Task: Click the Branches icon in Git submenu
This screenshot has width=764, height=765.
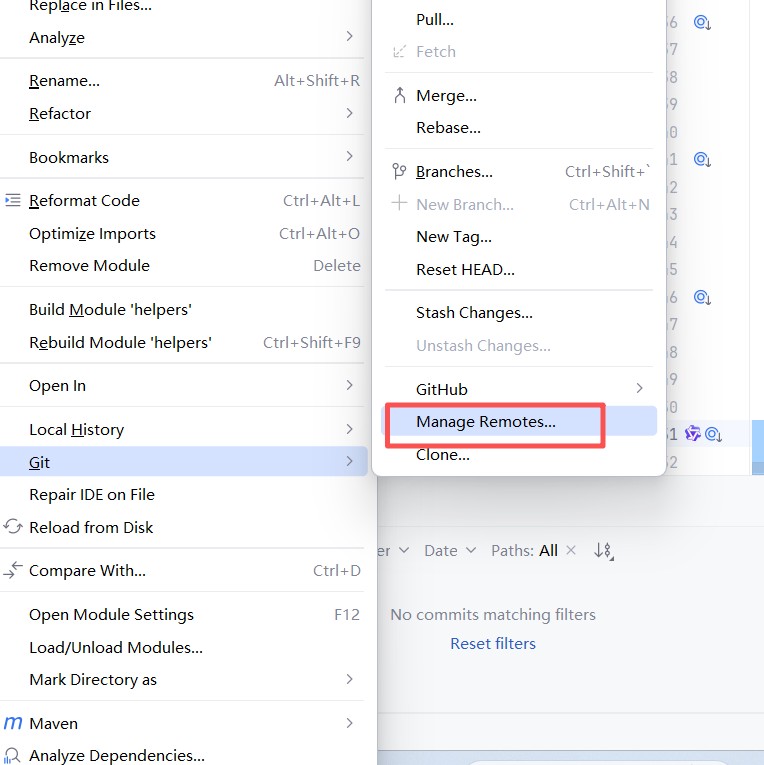Action: click(x=399, y=171)
